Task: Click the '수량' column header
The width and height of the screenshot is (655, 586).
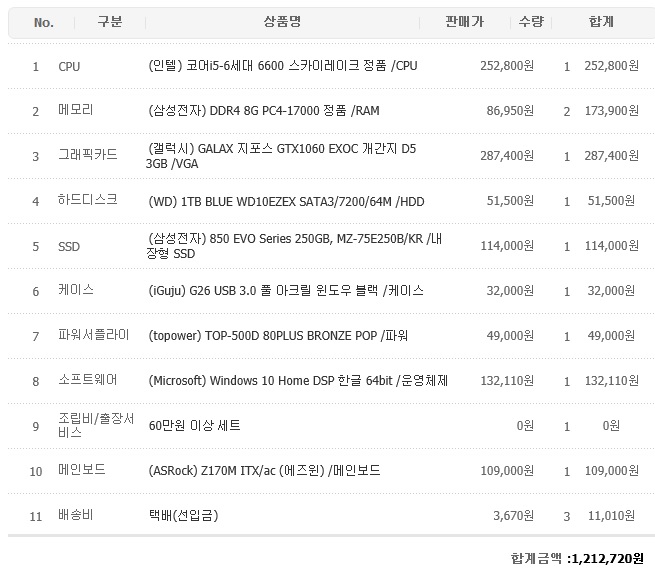Action: pos(531,22)
